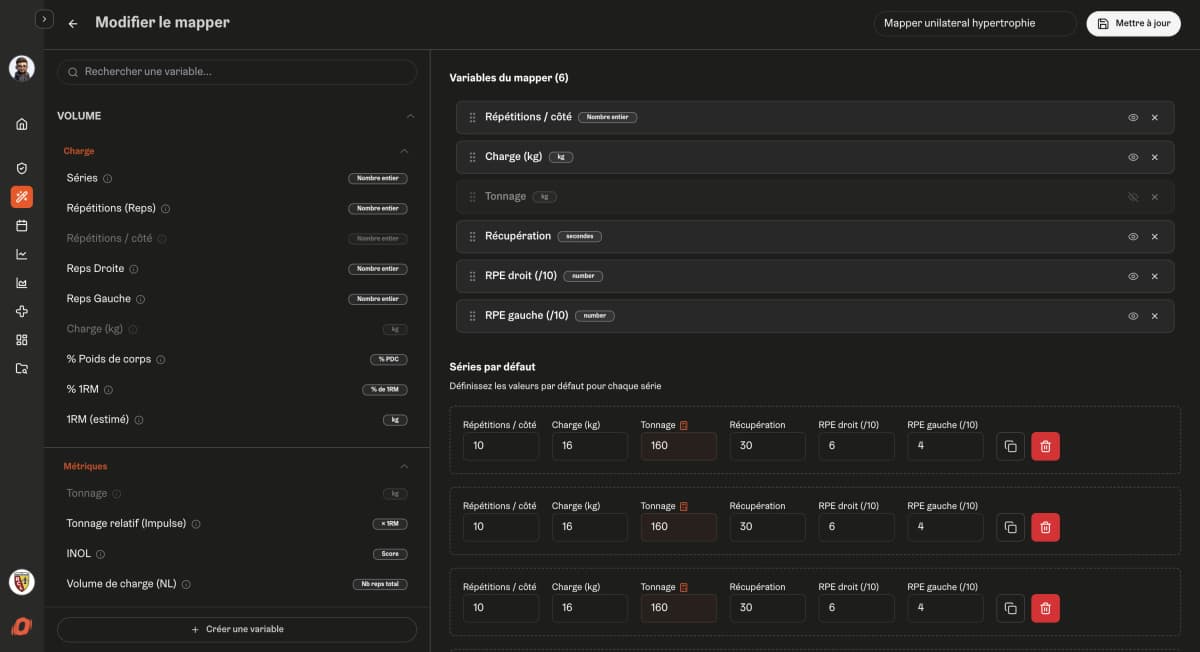Remove Récupération from mapper
Viewport: 1200px width, 652px height.
(x=1155, y=237)
